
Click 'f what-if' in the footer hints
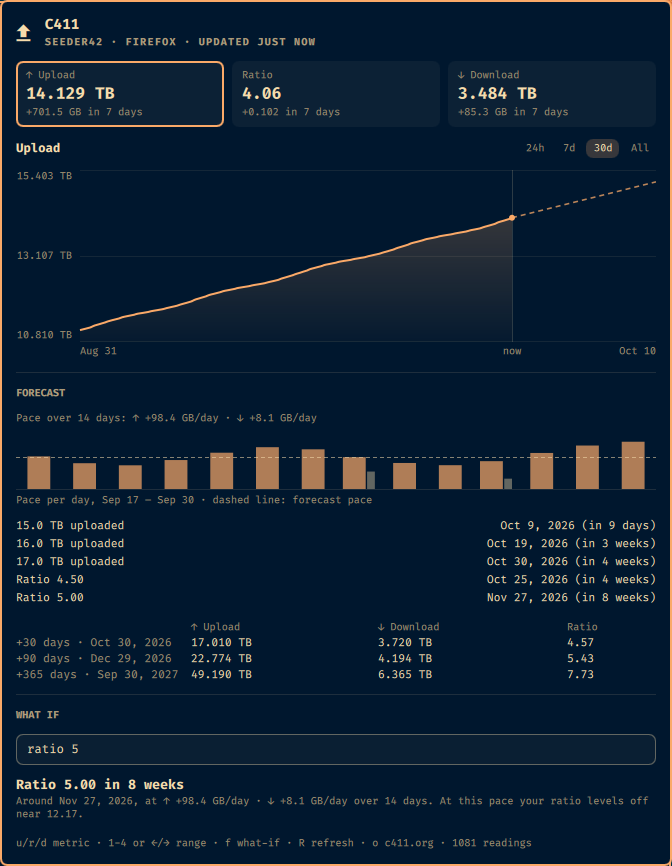click(x=252, y=843)
